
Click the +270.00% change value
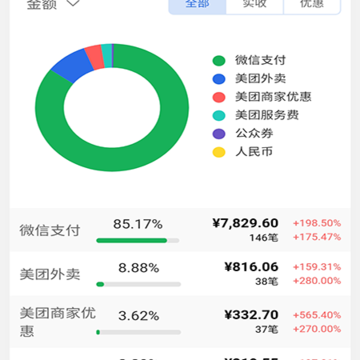click(317, 329)
